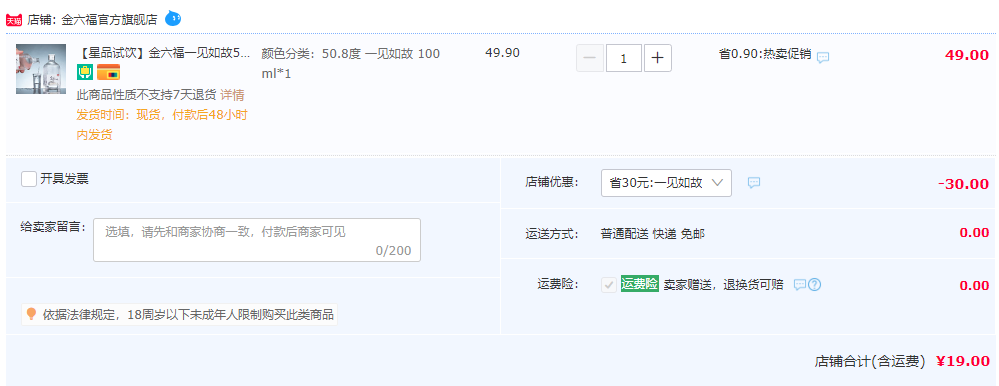This screenshot has width=999, height=386.
Task: Tick the 开具发票 checkbox
Action: tap(29, 179)
